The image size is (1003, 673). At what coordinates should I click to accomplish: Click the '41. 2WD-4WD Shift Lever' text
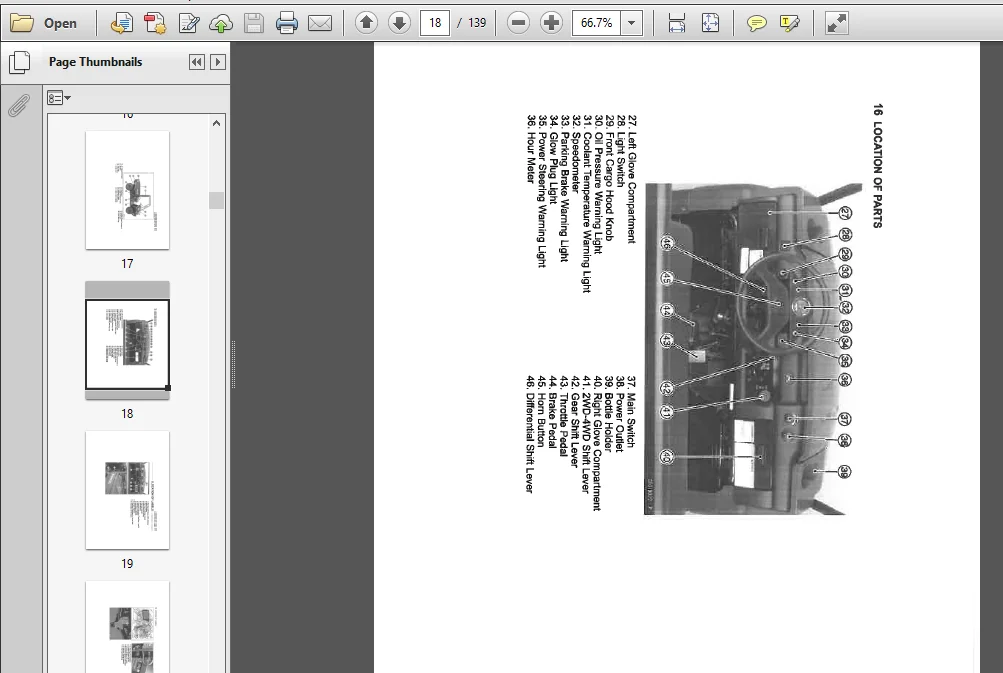point(586,434)
